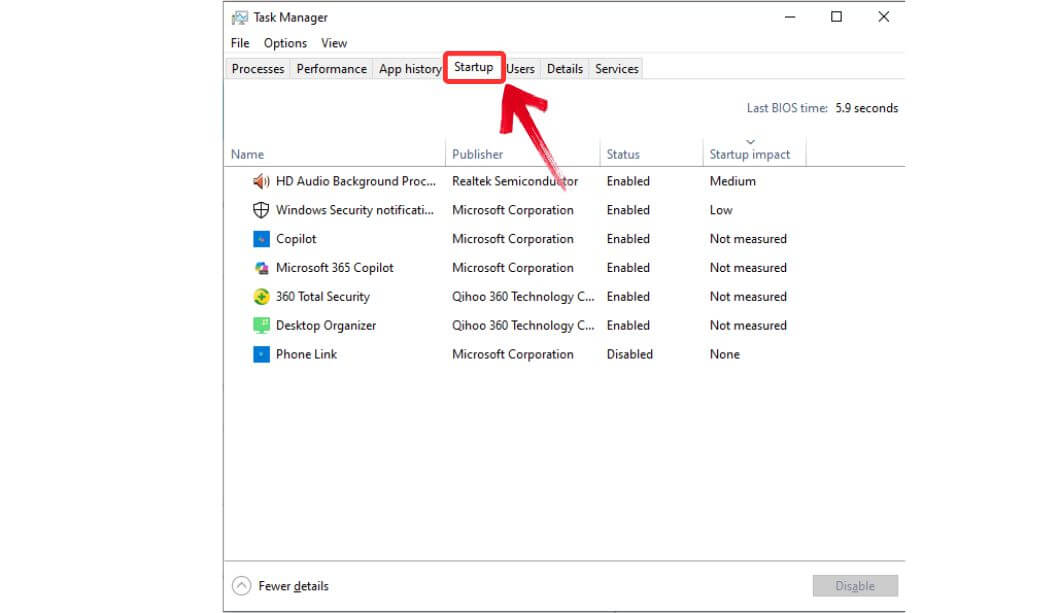Switch to the Processes tab
The width and height of the screenshot is (1061, 613).
click(x=257, y=68)
